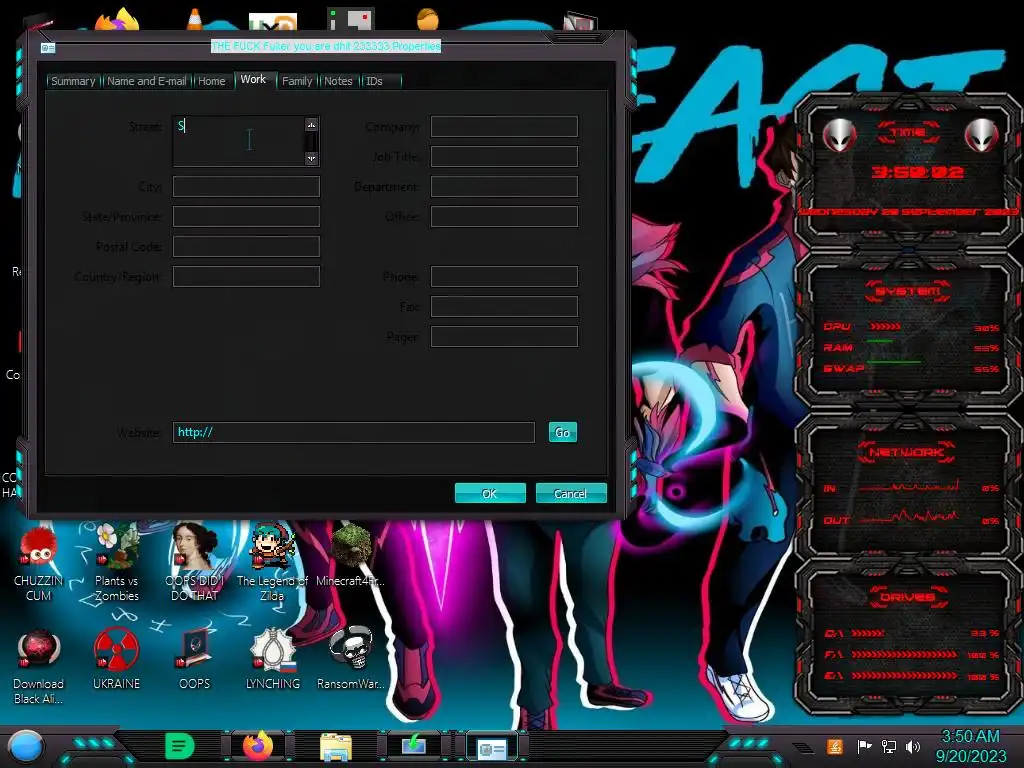
Task: Open File Explorer from the taskbar
Action: pos(336,747)
